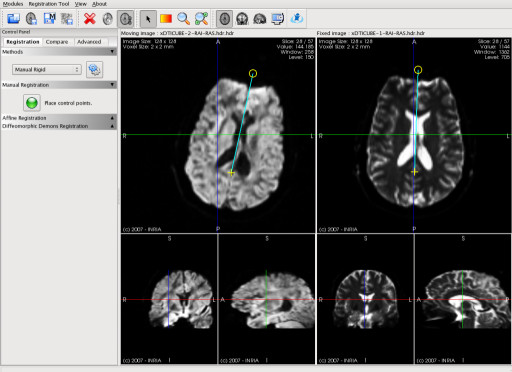
Task: Click the monitor screenshot icon
Action: point(278,19)
